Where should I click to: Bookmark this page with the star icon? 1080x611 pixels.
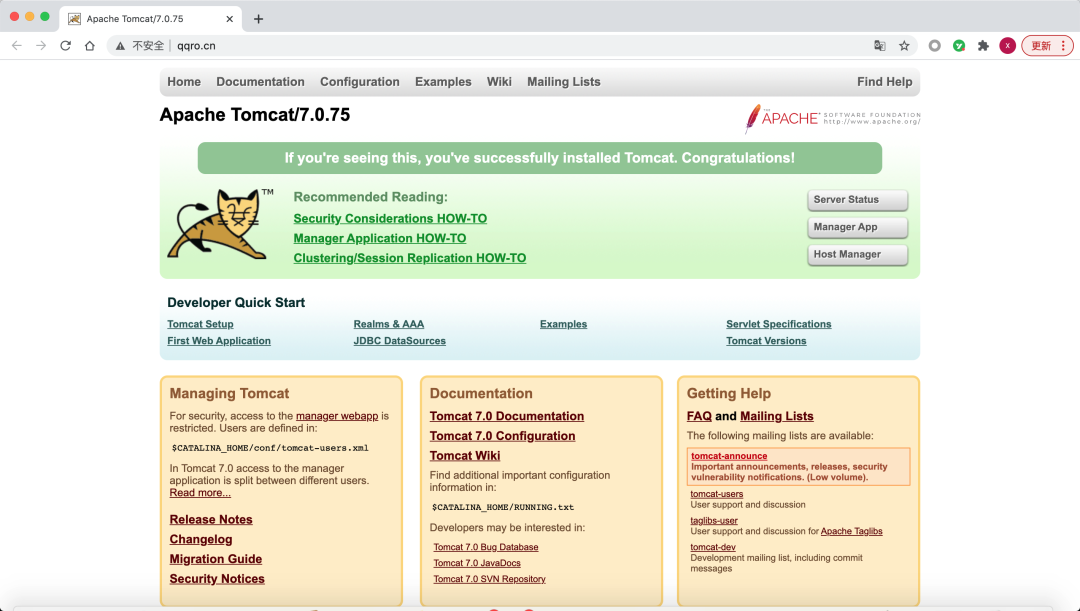[904, 45]
